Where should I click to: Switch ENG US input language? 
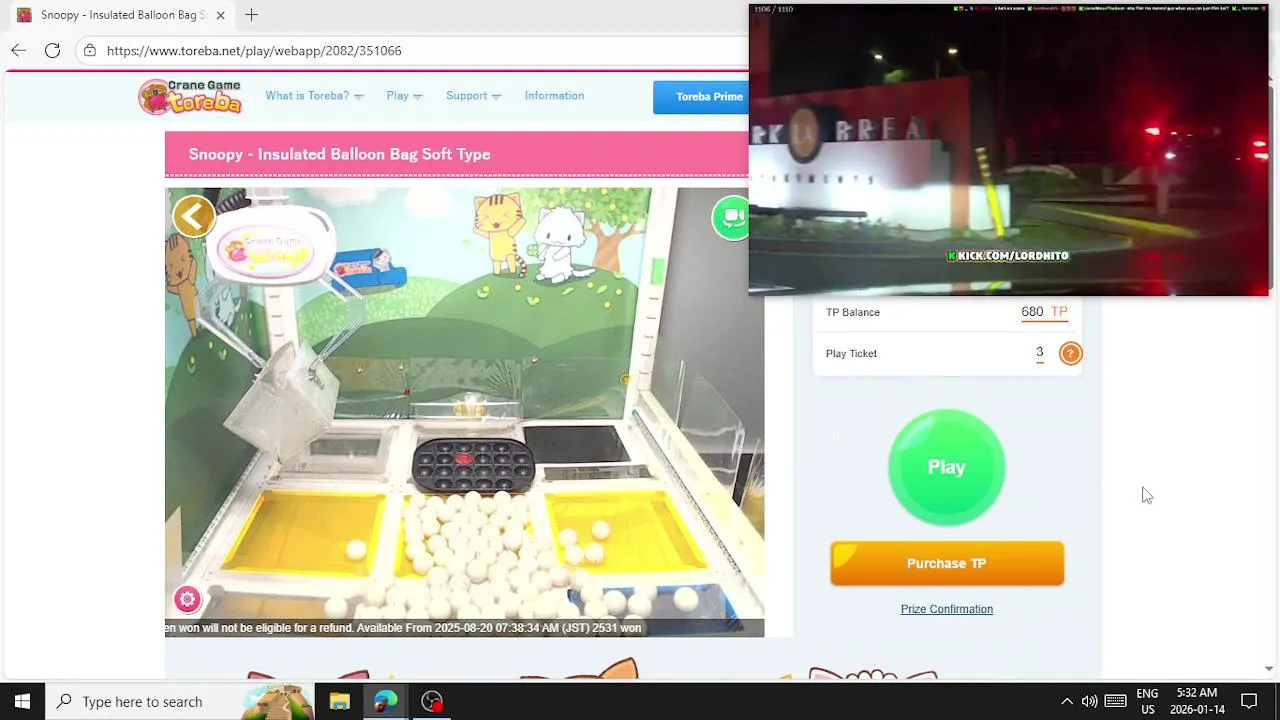[1147, 701]
